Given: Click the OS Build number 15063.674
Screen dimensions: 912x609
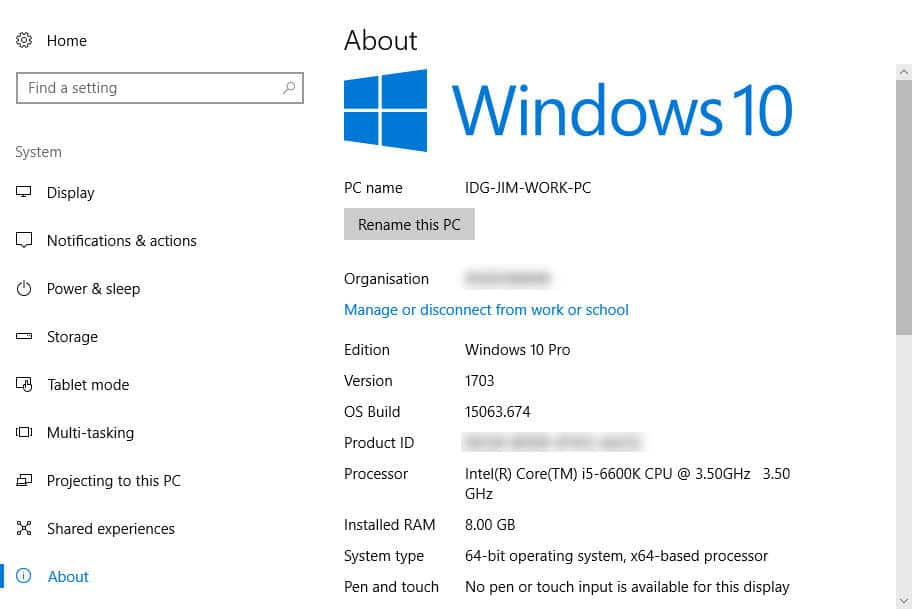Looking at the screenshot, I should coord(497,412).
